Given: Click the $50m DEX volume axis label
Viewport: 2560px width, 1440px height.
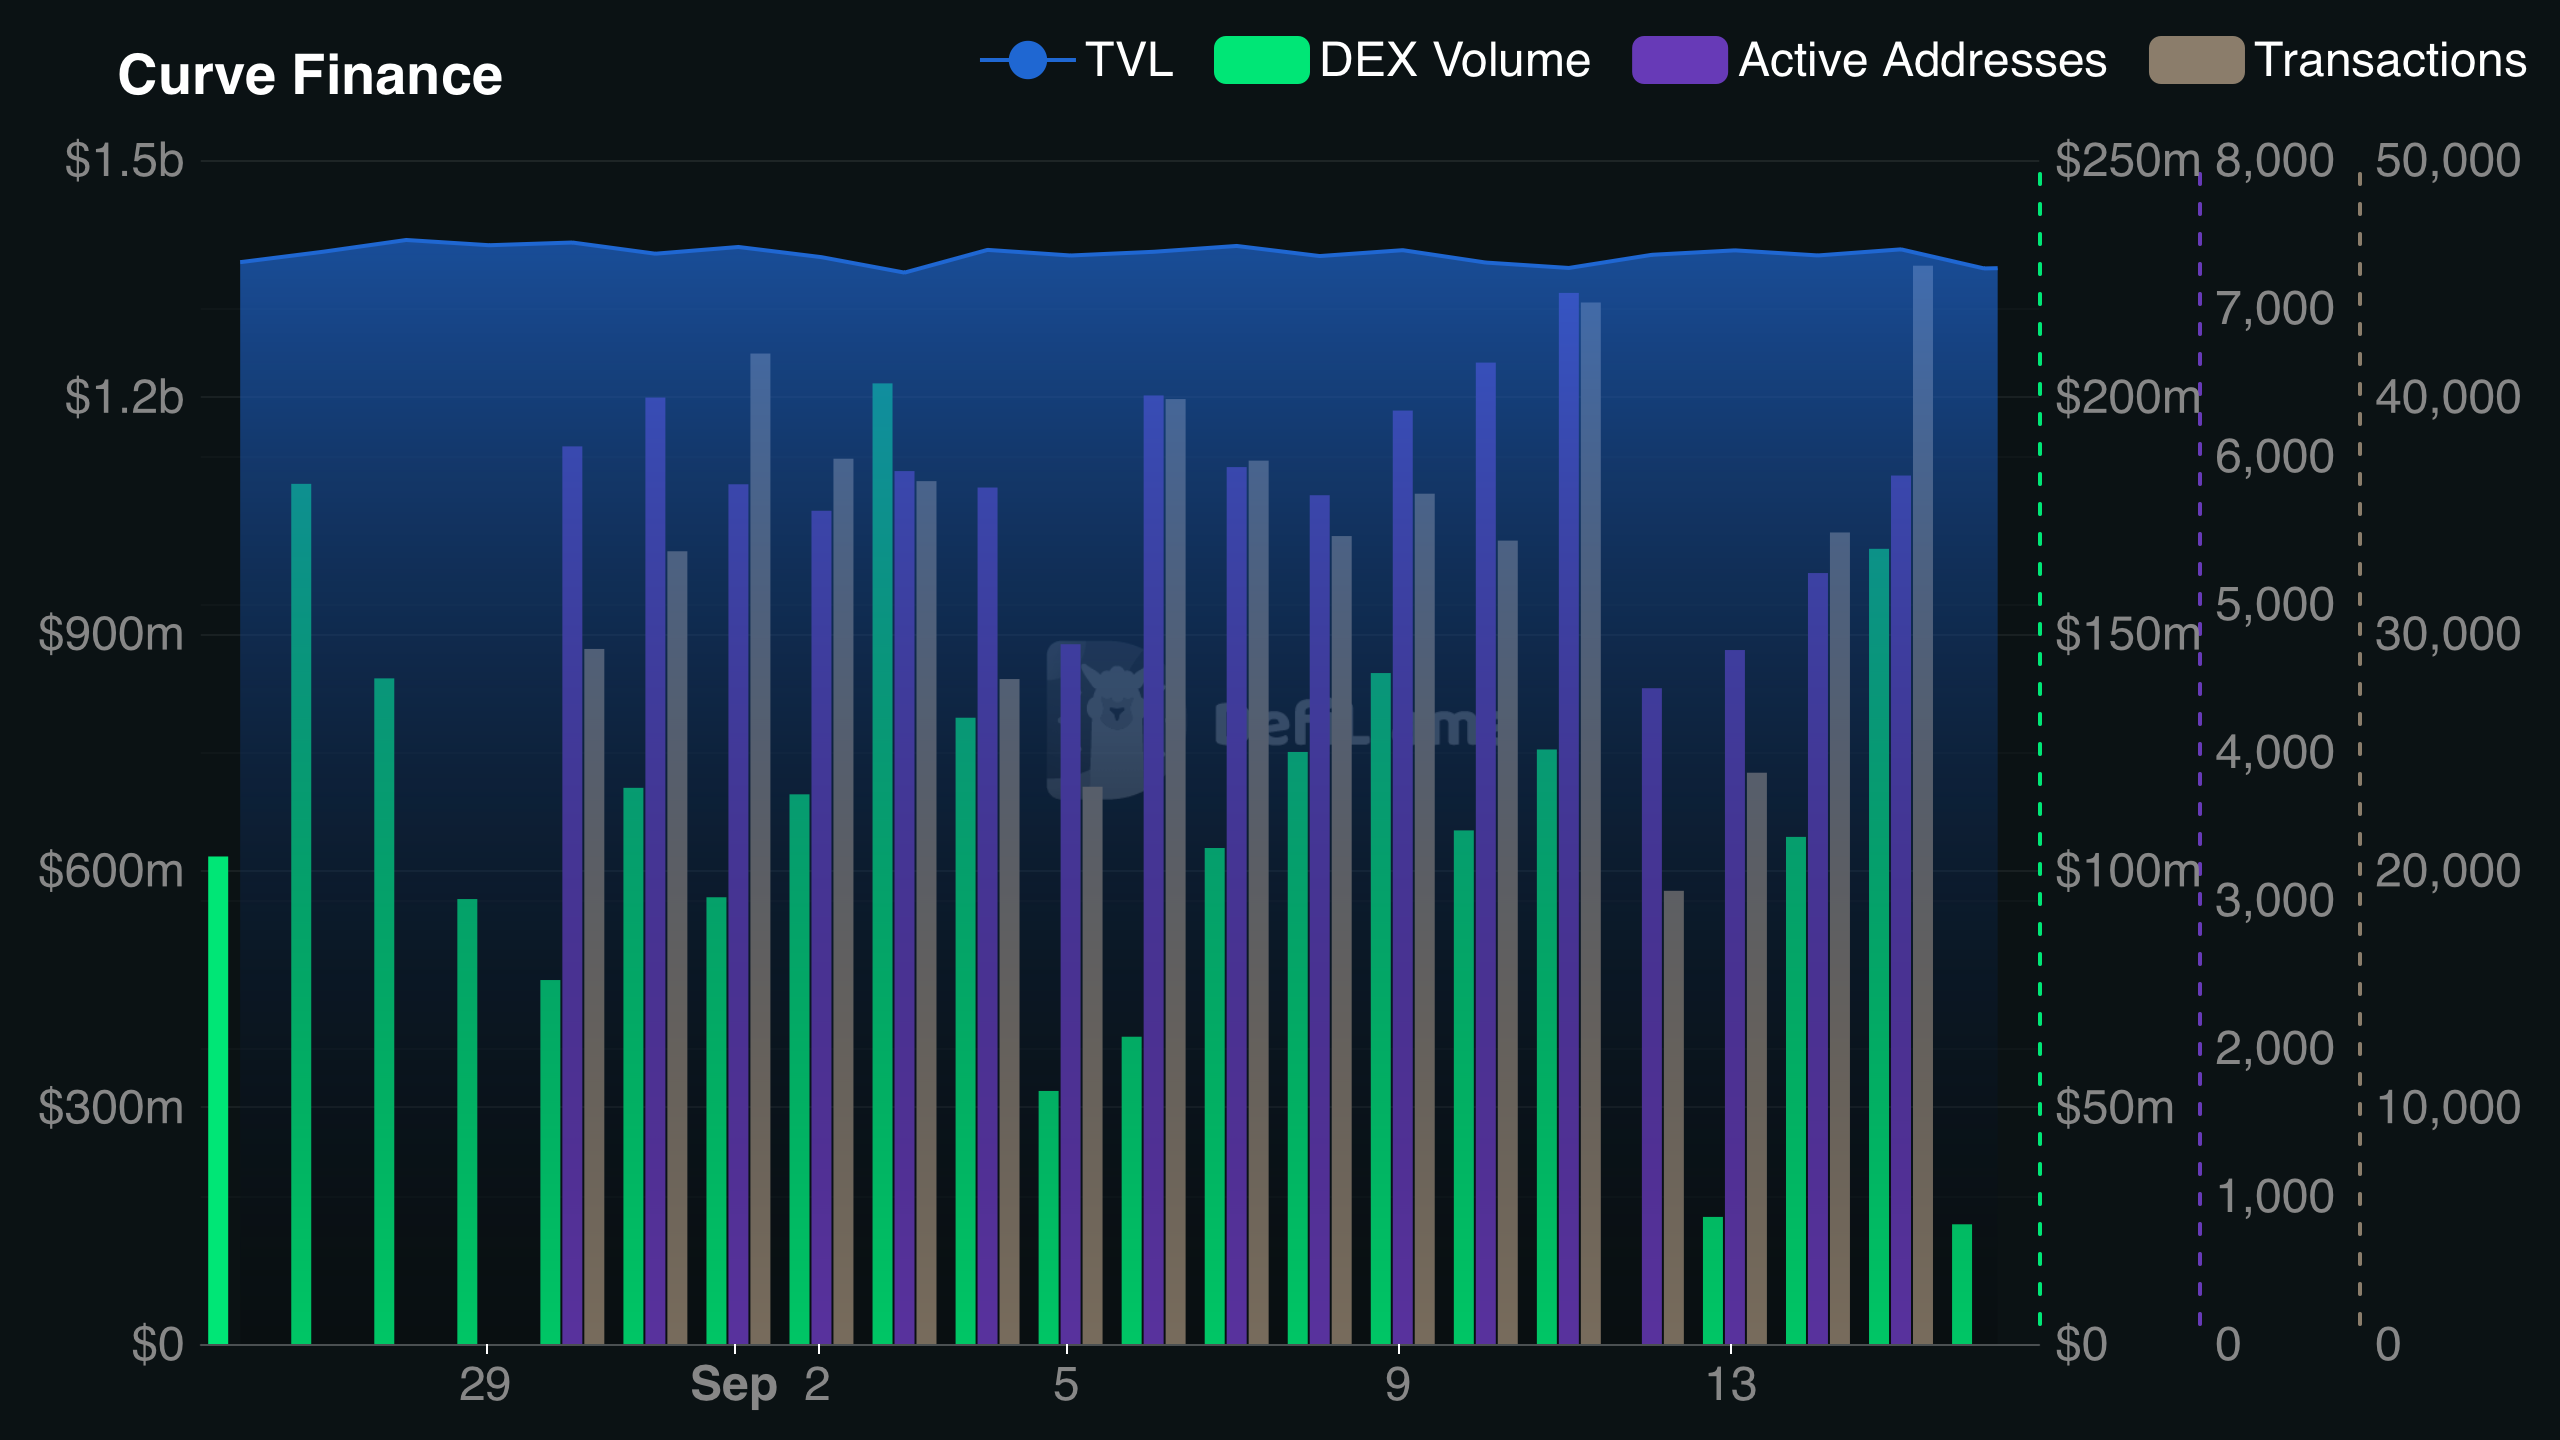Looking at the screenshot, I should 2115,1108.
